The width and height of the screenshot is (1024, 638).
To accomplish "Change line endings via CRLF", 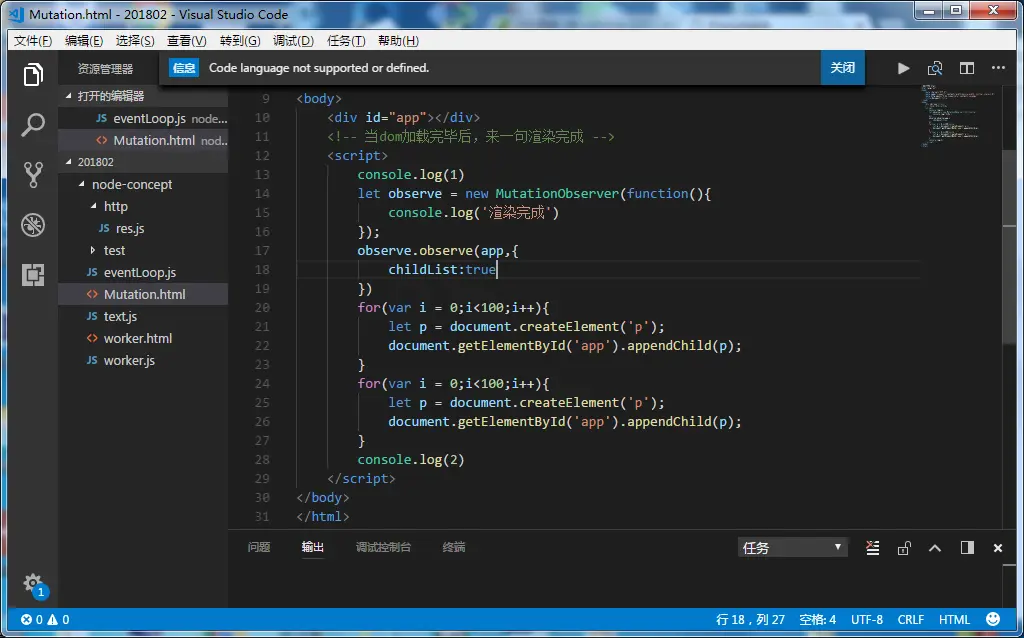I will click(910, 620).
